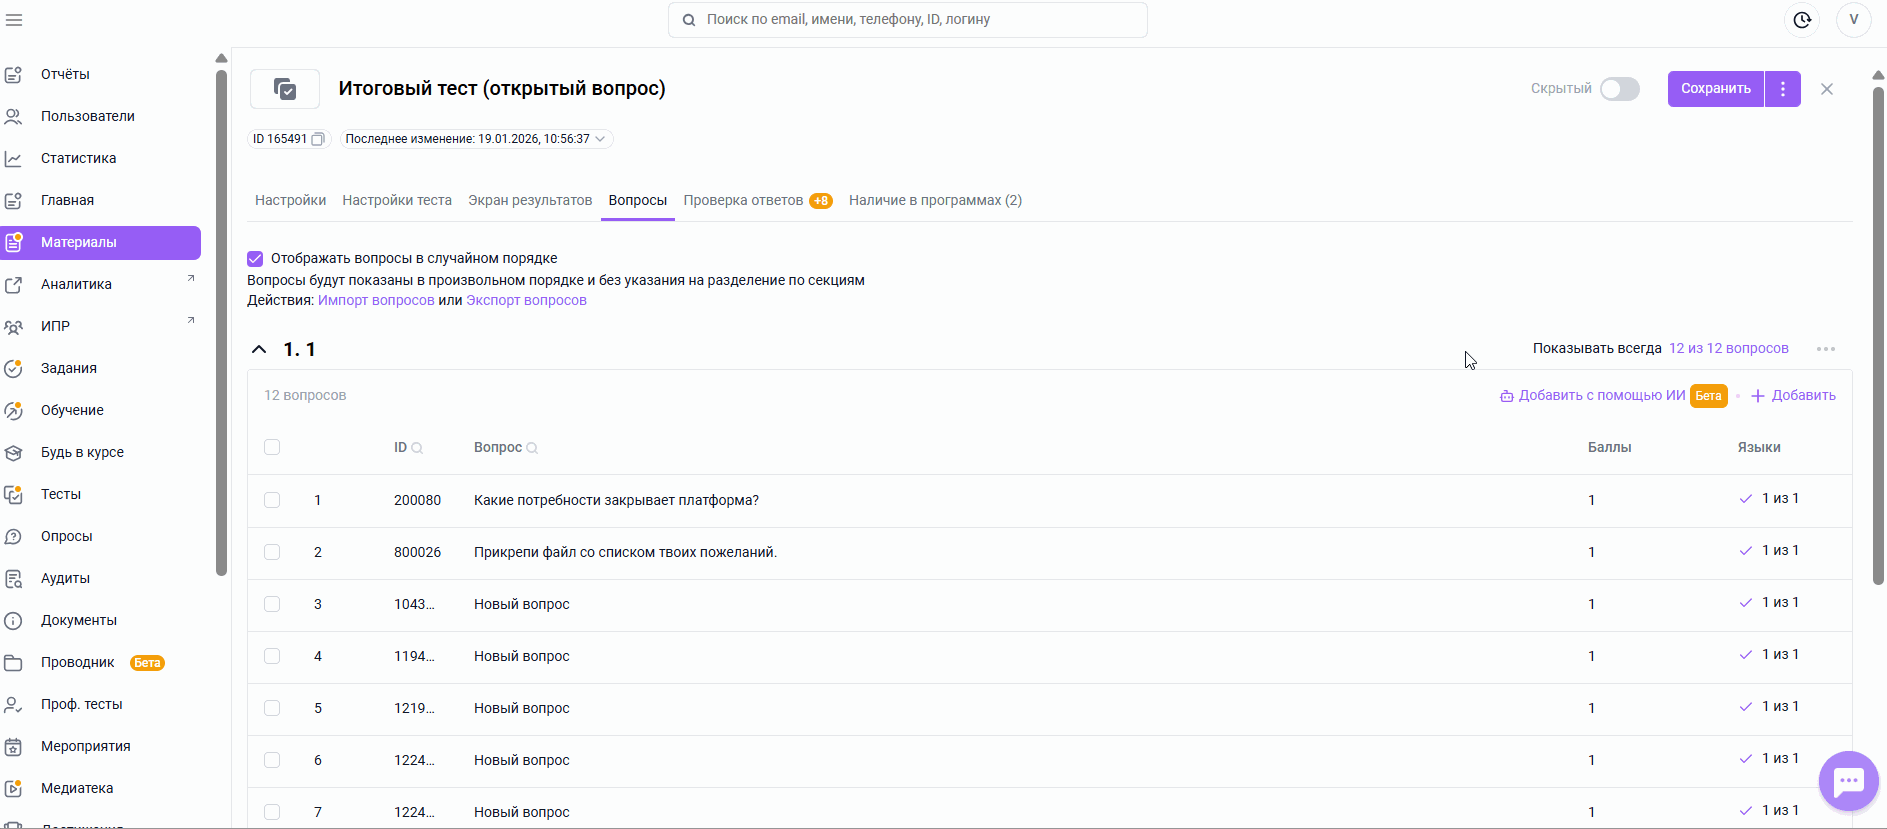
Task: Check the box for question 800026
Action: pos(272,552)
